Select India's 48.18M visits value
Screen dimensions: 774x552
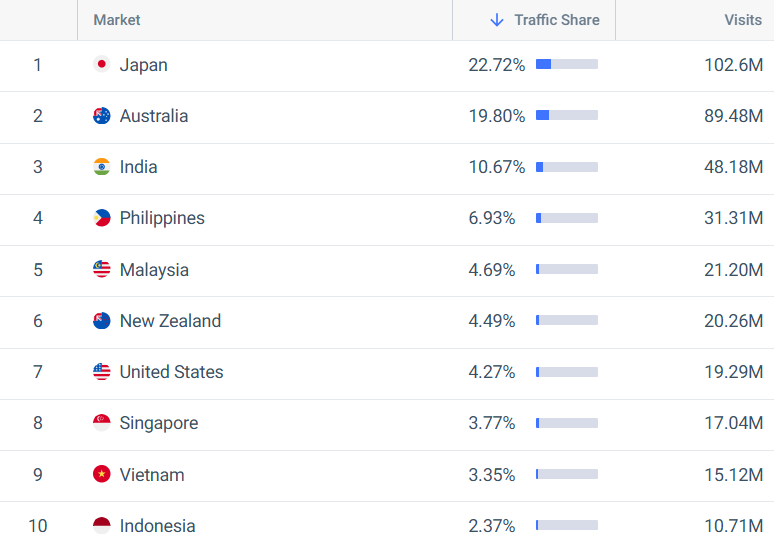pyautogui.click(x=734, y=167)
